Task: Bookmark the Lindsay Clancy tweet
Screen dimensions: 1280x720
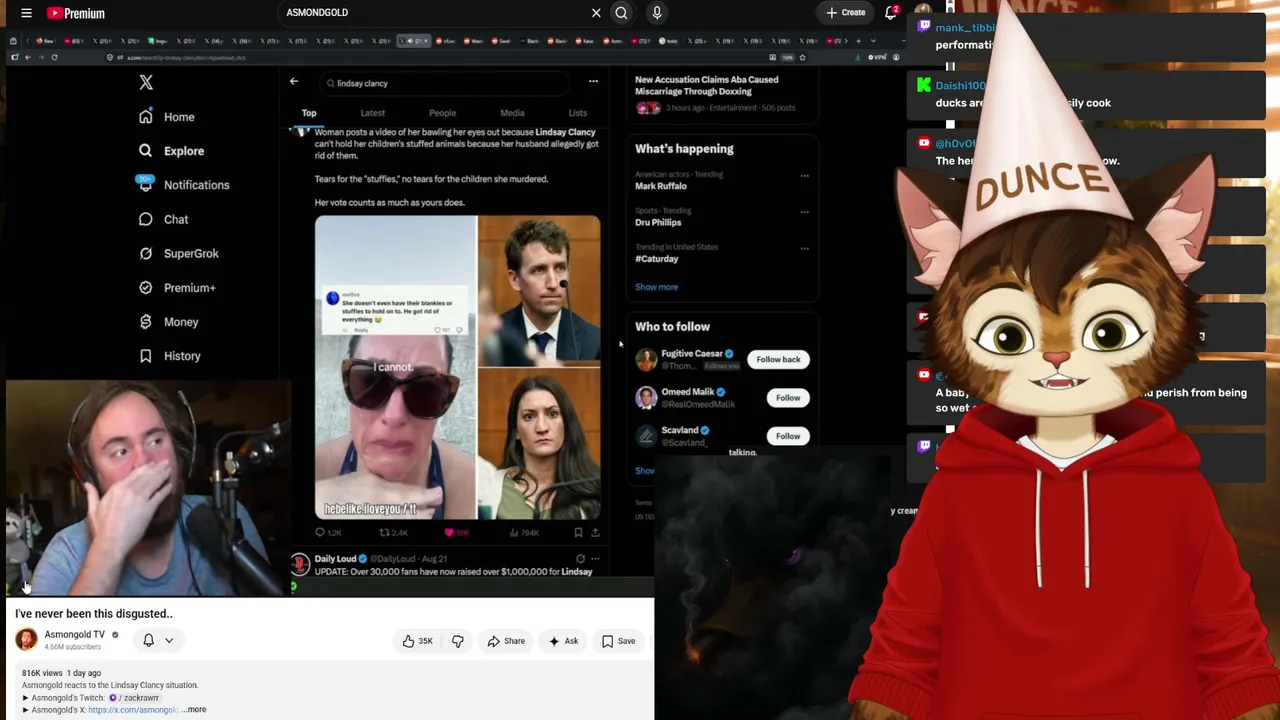Action: (578, 533)
